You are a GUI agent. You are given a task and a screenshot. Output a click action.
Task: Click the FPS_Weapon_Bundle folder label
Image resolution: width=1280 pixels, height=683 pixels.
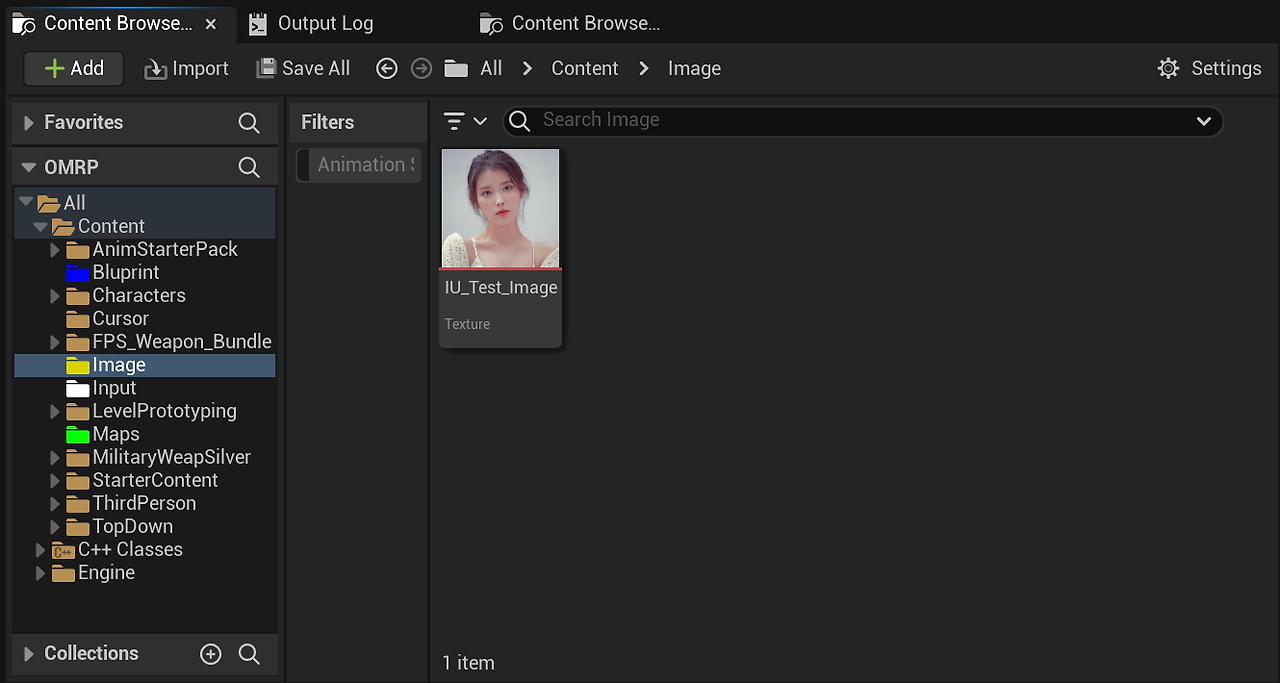[x=182, y=342]
